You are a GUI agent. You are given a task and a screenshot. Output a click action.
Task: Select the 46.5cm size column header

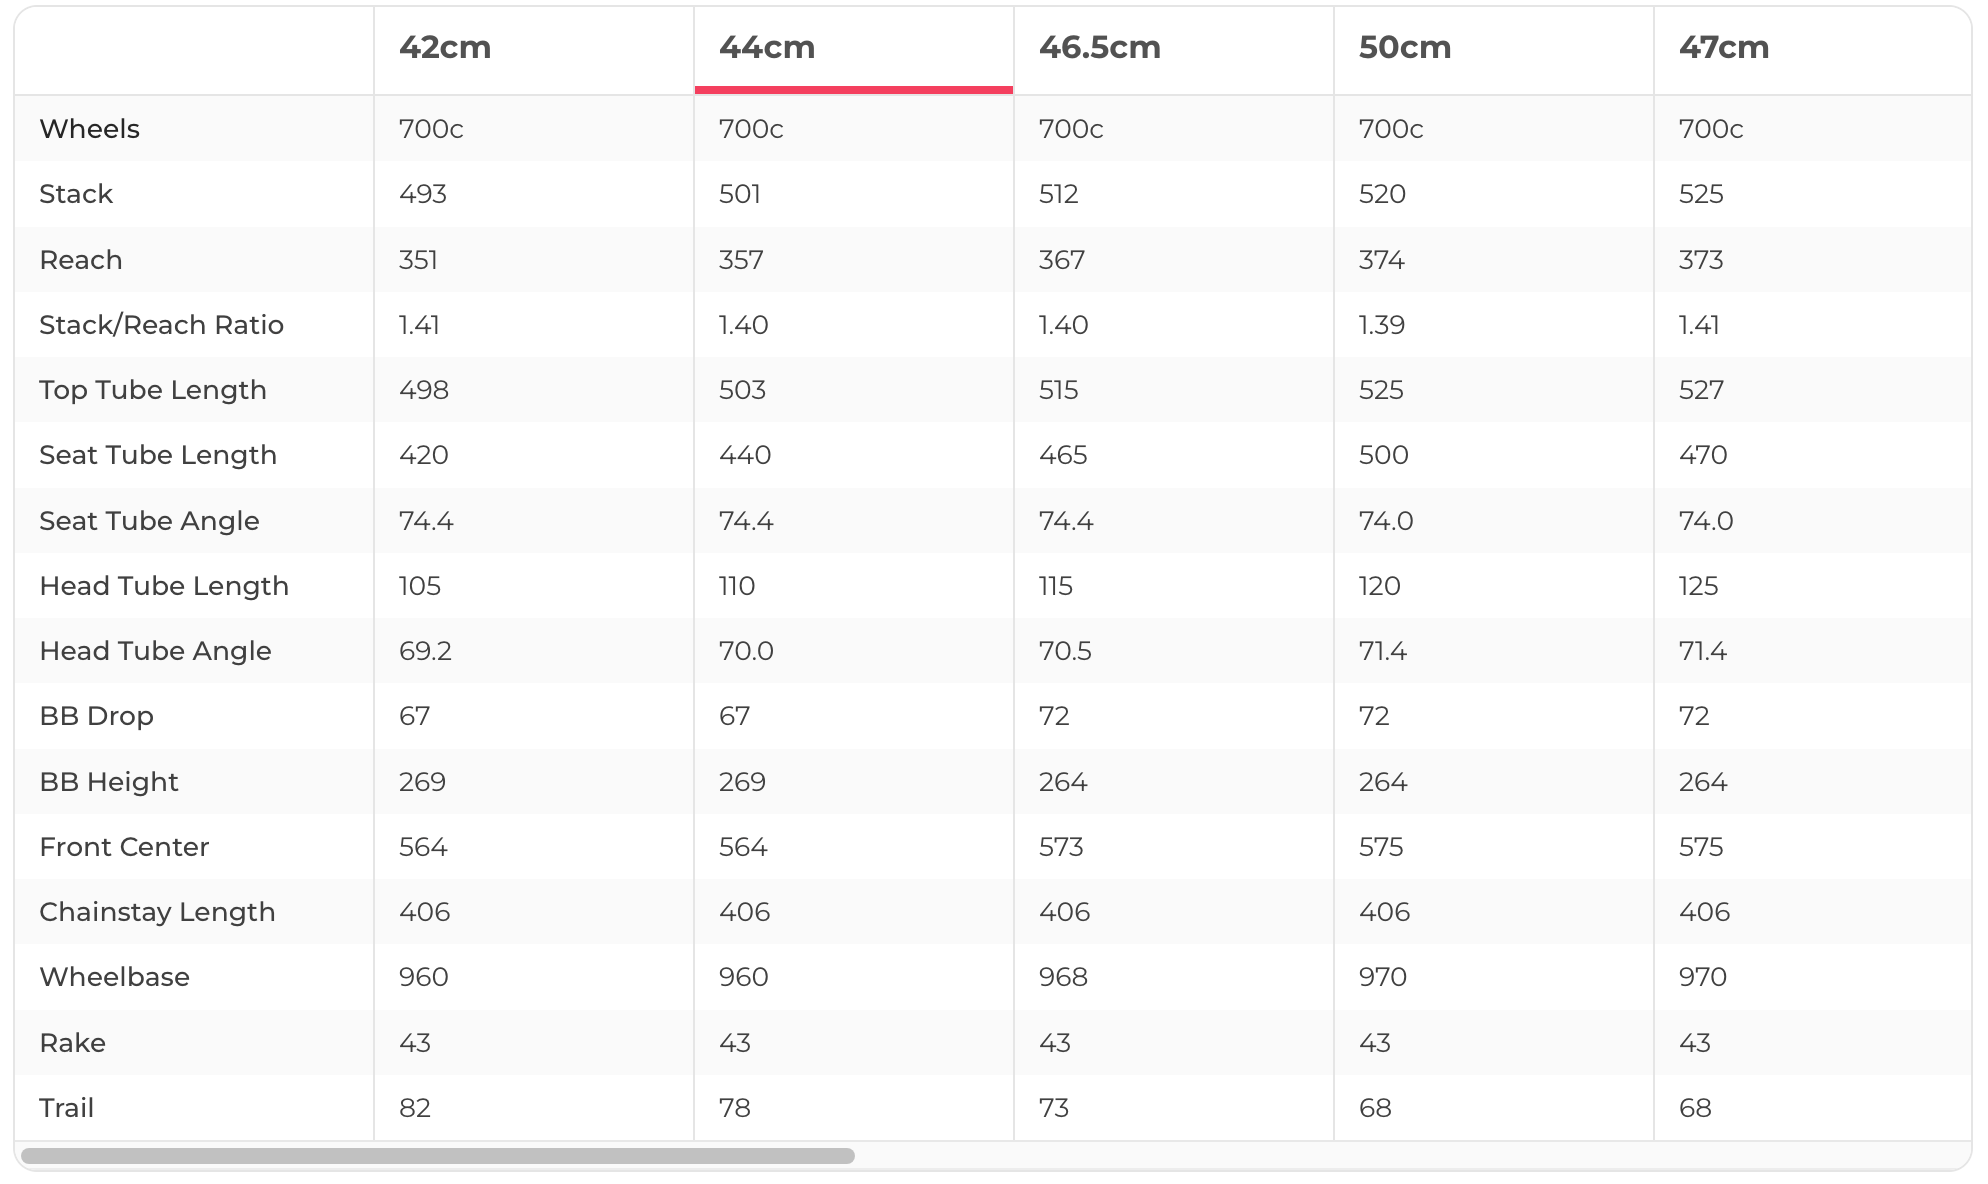1099,47
